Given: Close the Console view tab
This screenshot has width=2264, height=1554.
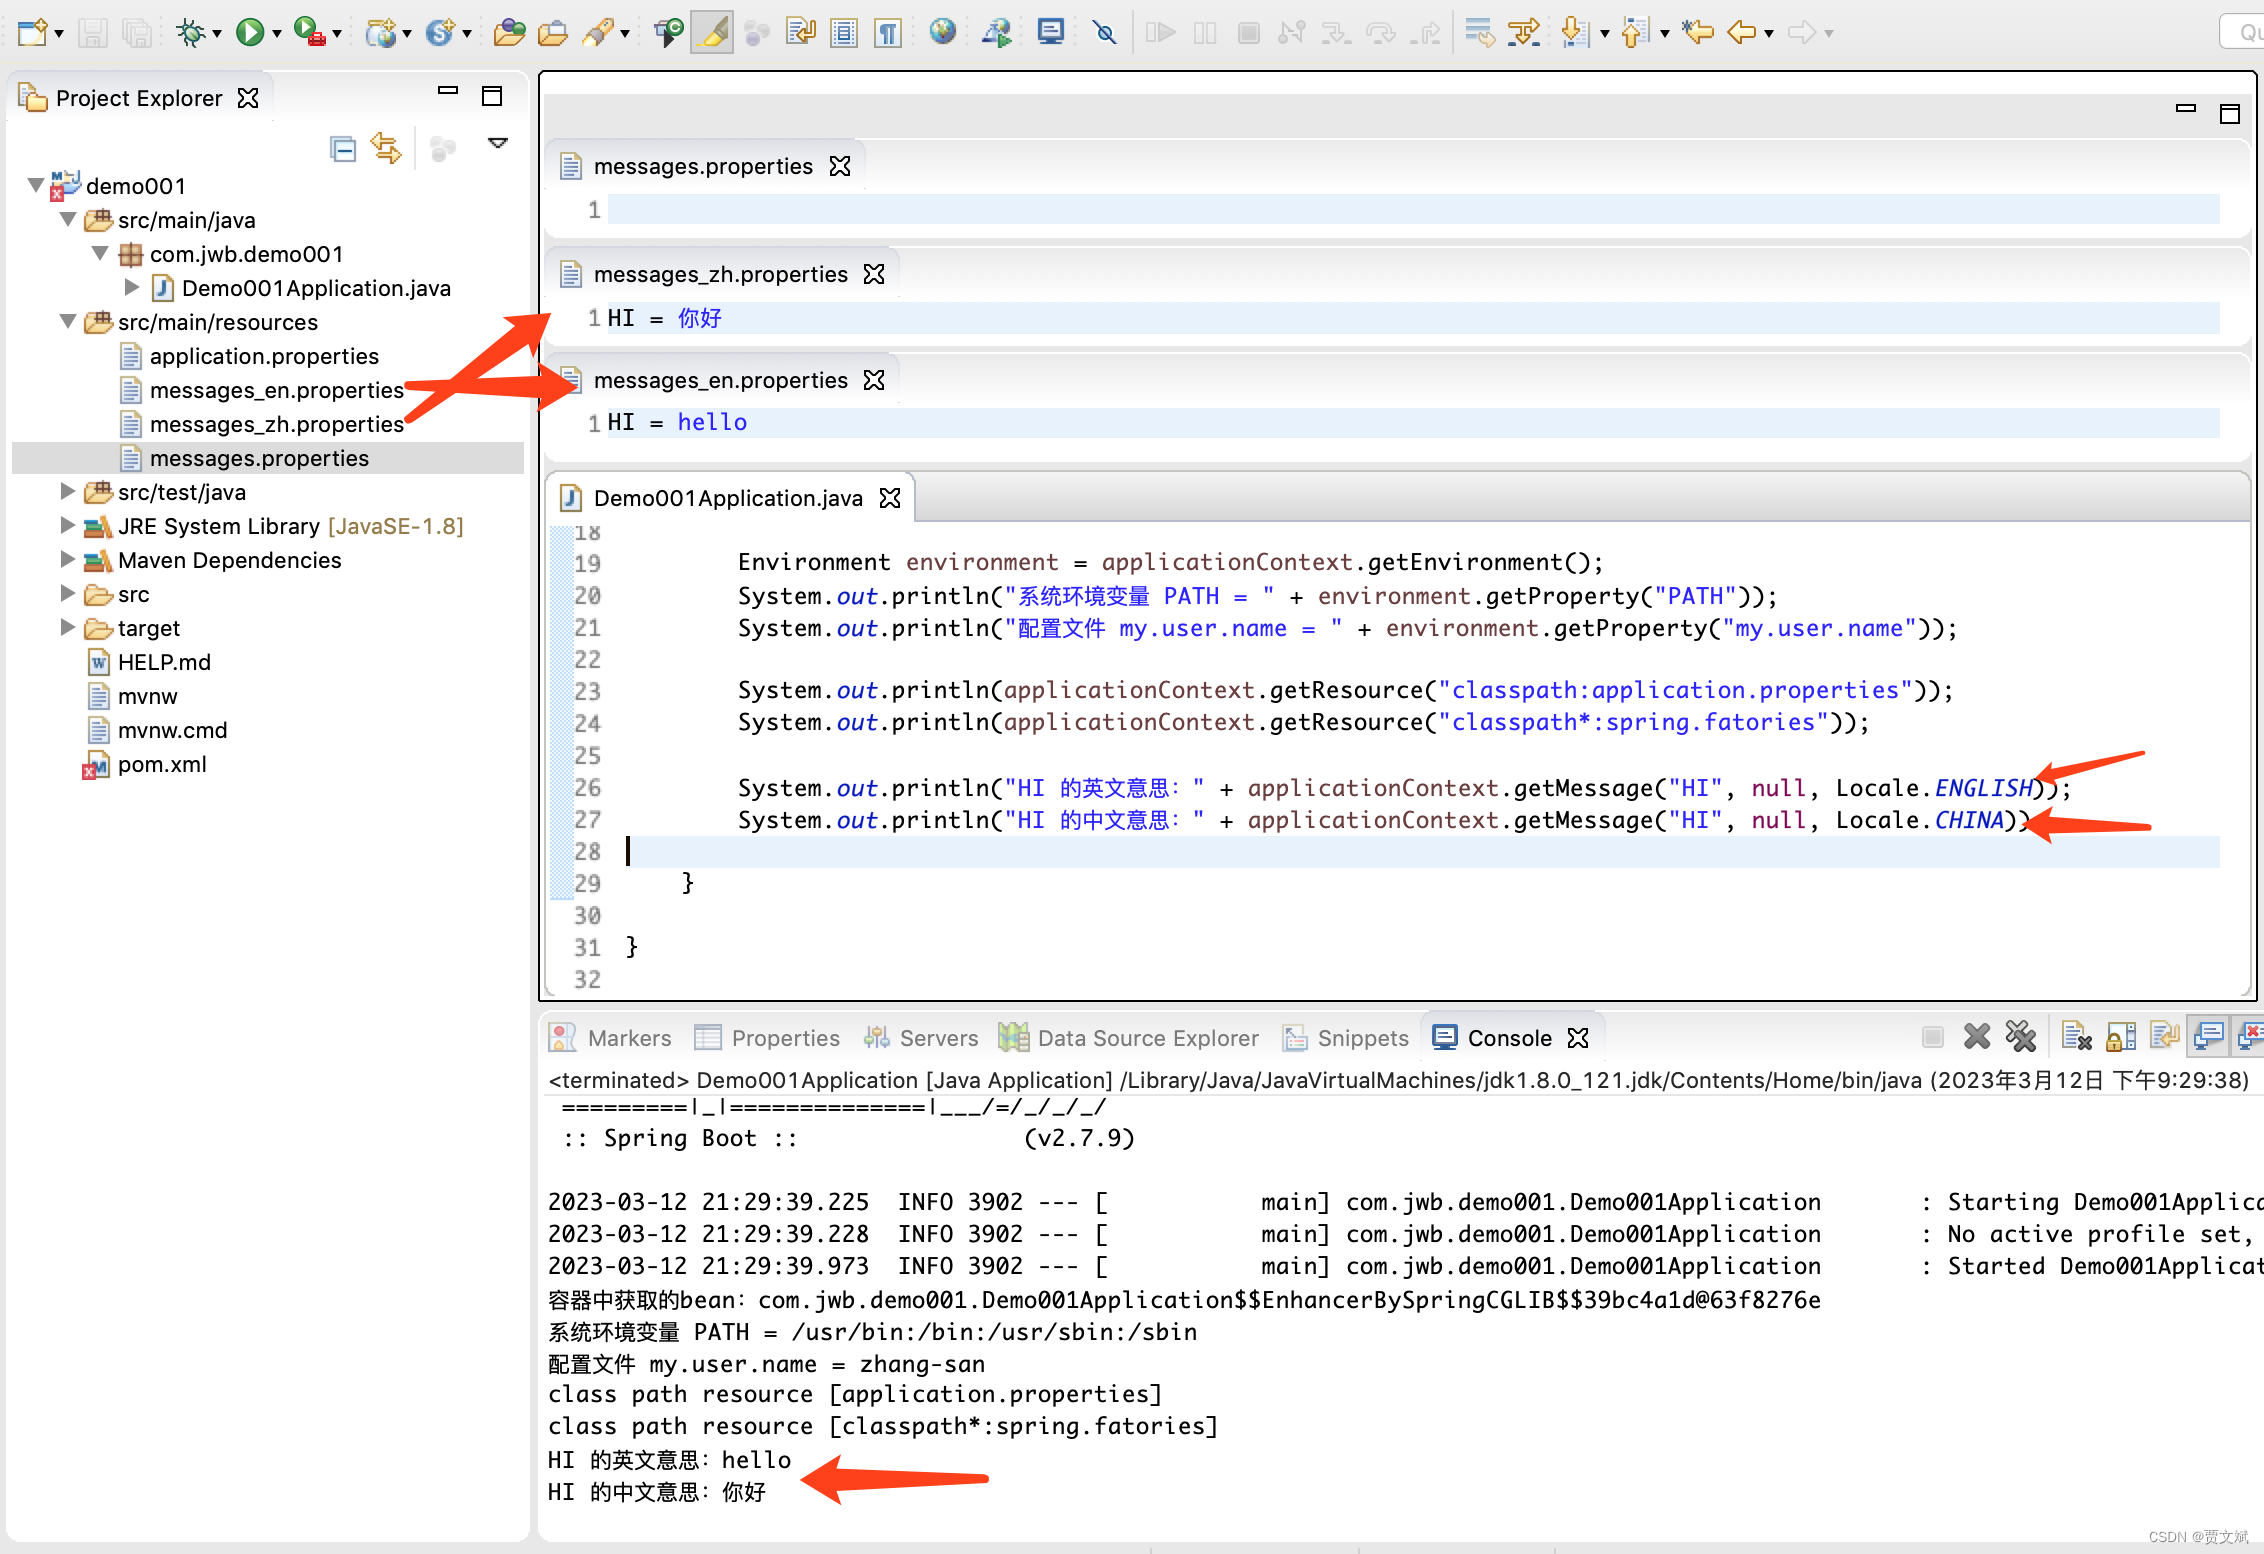Looking at the screenshot, I should point(1578,1038).
